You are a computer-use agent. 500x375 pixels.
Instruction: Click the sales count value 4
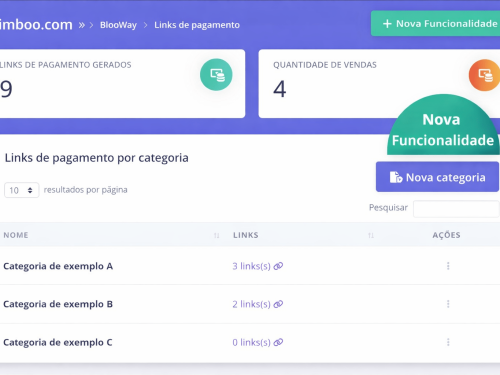[280, 89]
